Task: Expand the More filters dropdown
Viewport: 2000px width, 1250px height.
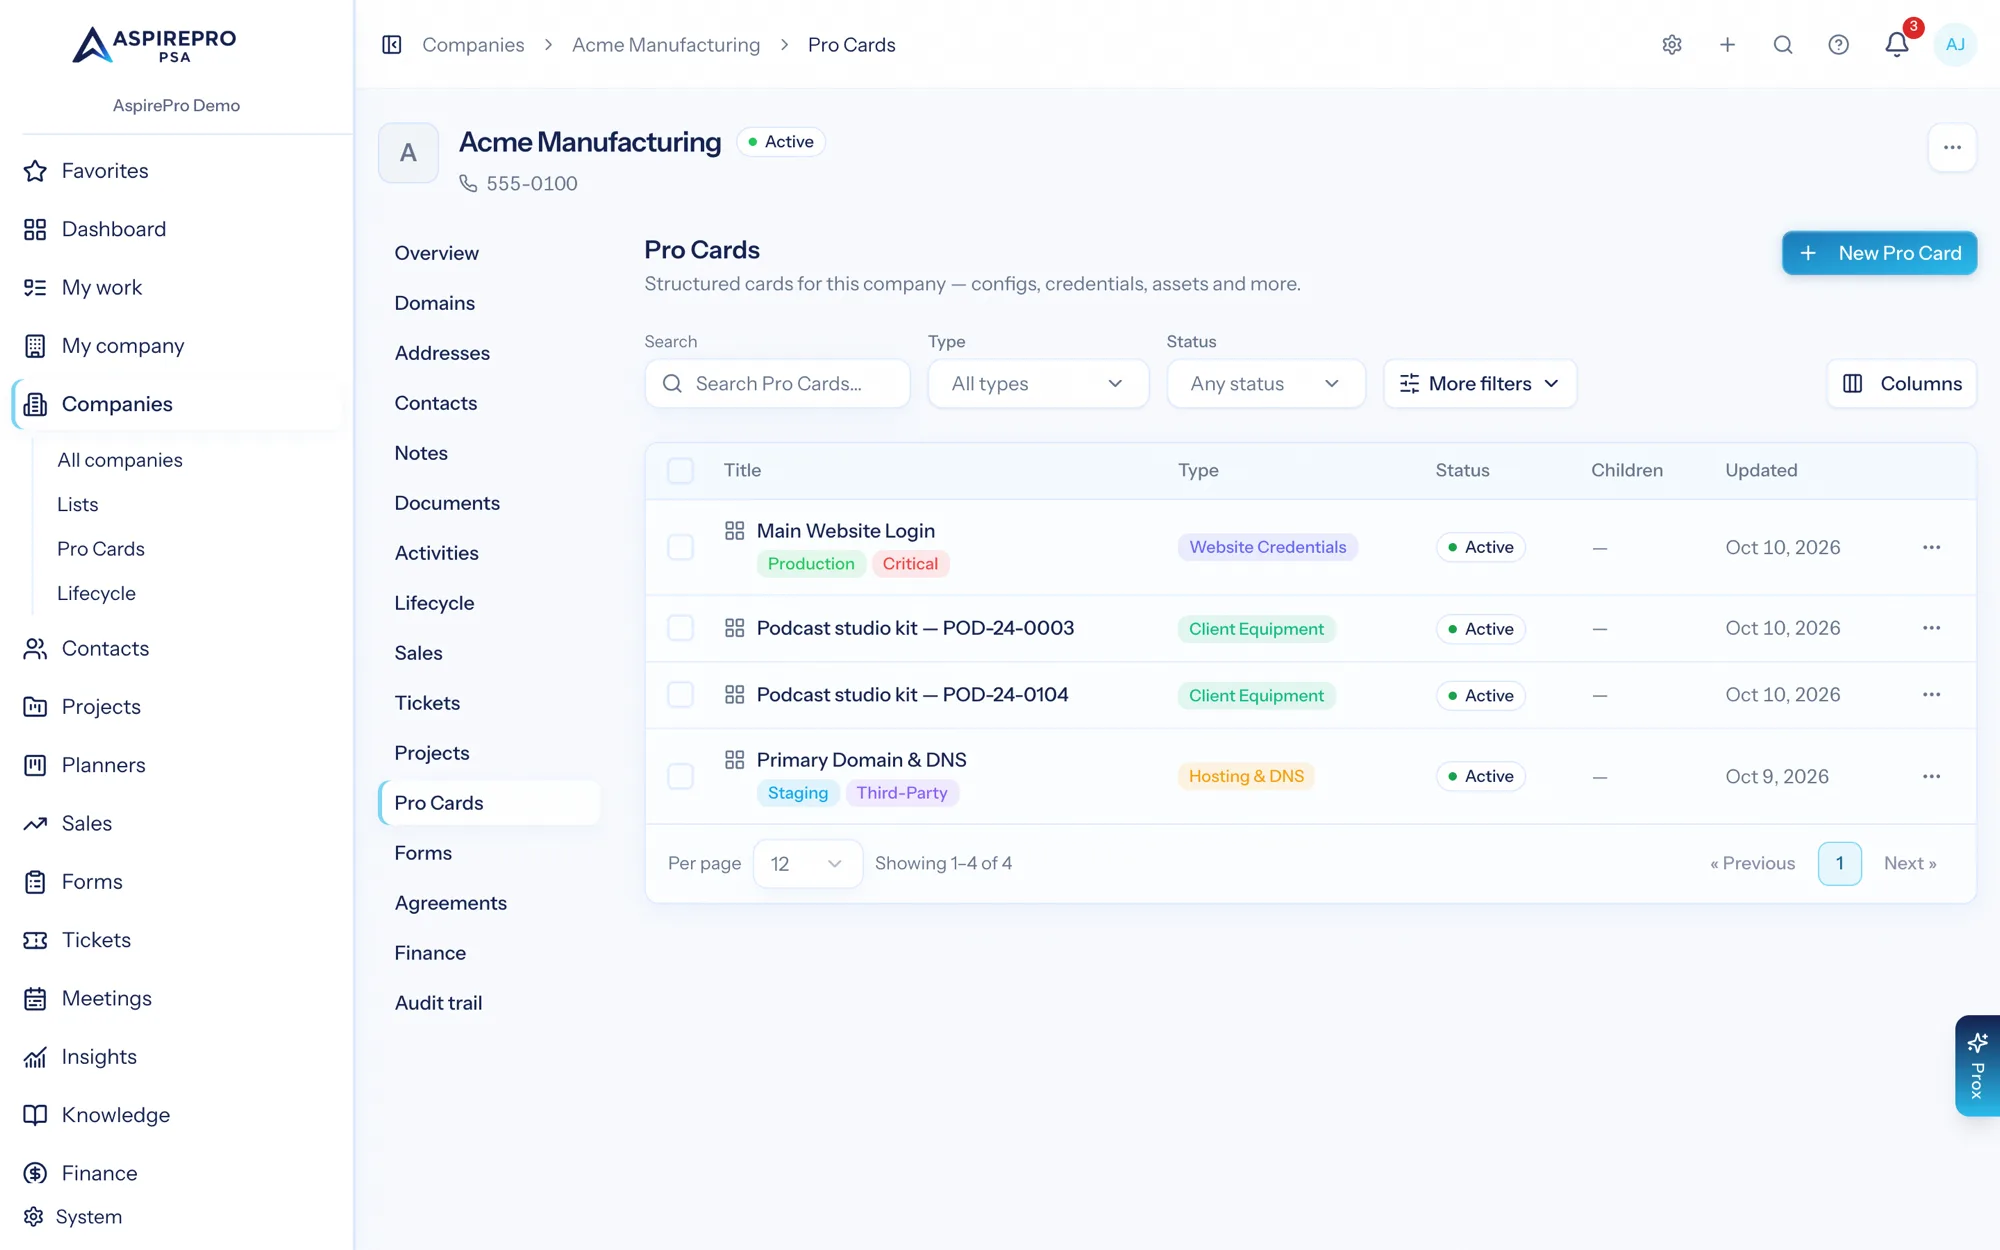Action: click(x=1480, y=384)
